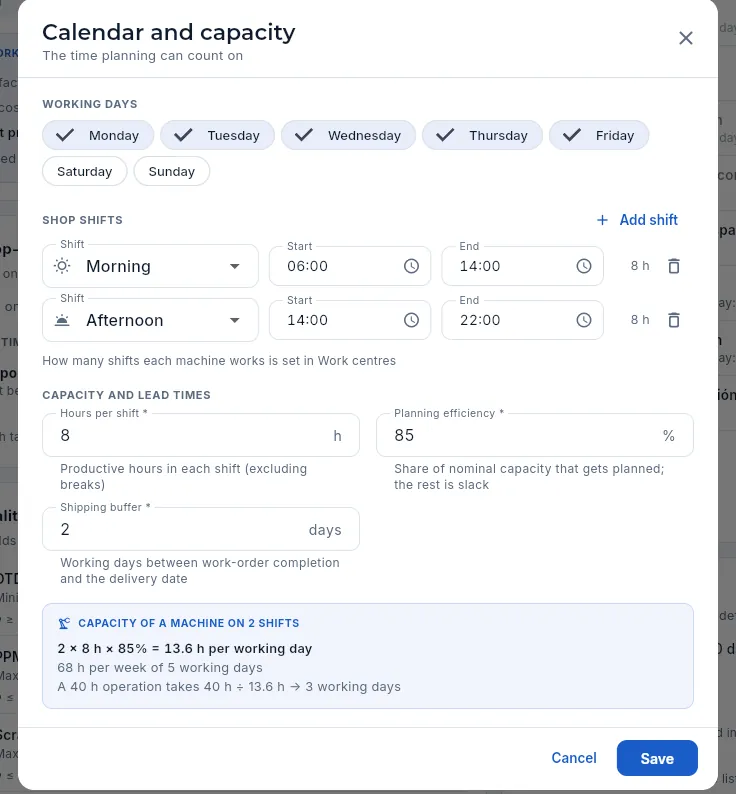Cancel the calendar changes

573,758
